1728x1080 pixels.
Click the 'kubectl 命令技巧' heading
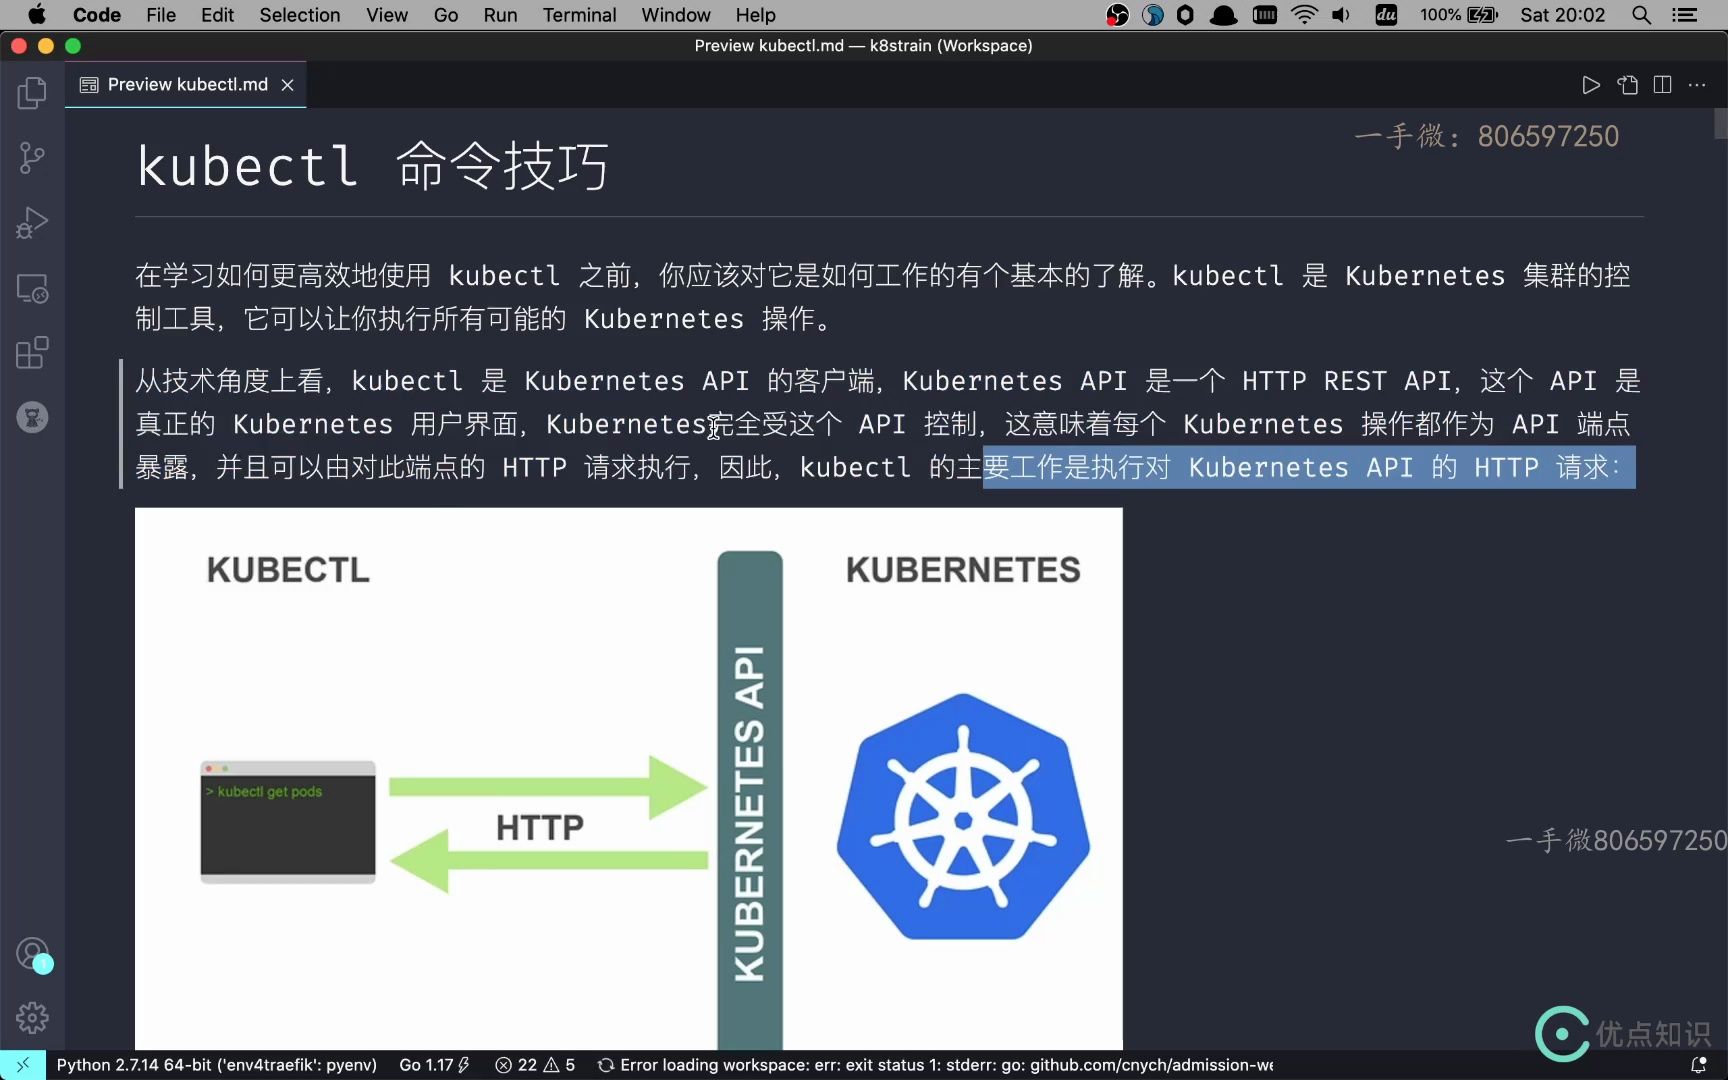372,166
